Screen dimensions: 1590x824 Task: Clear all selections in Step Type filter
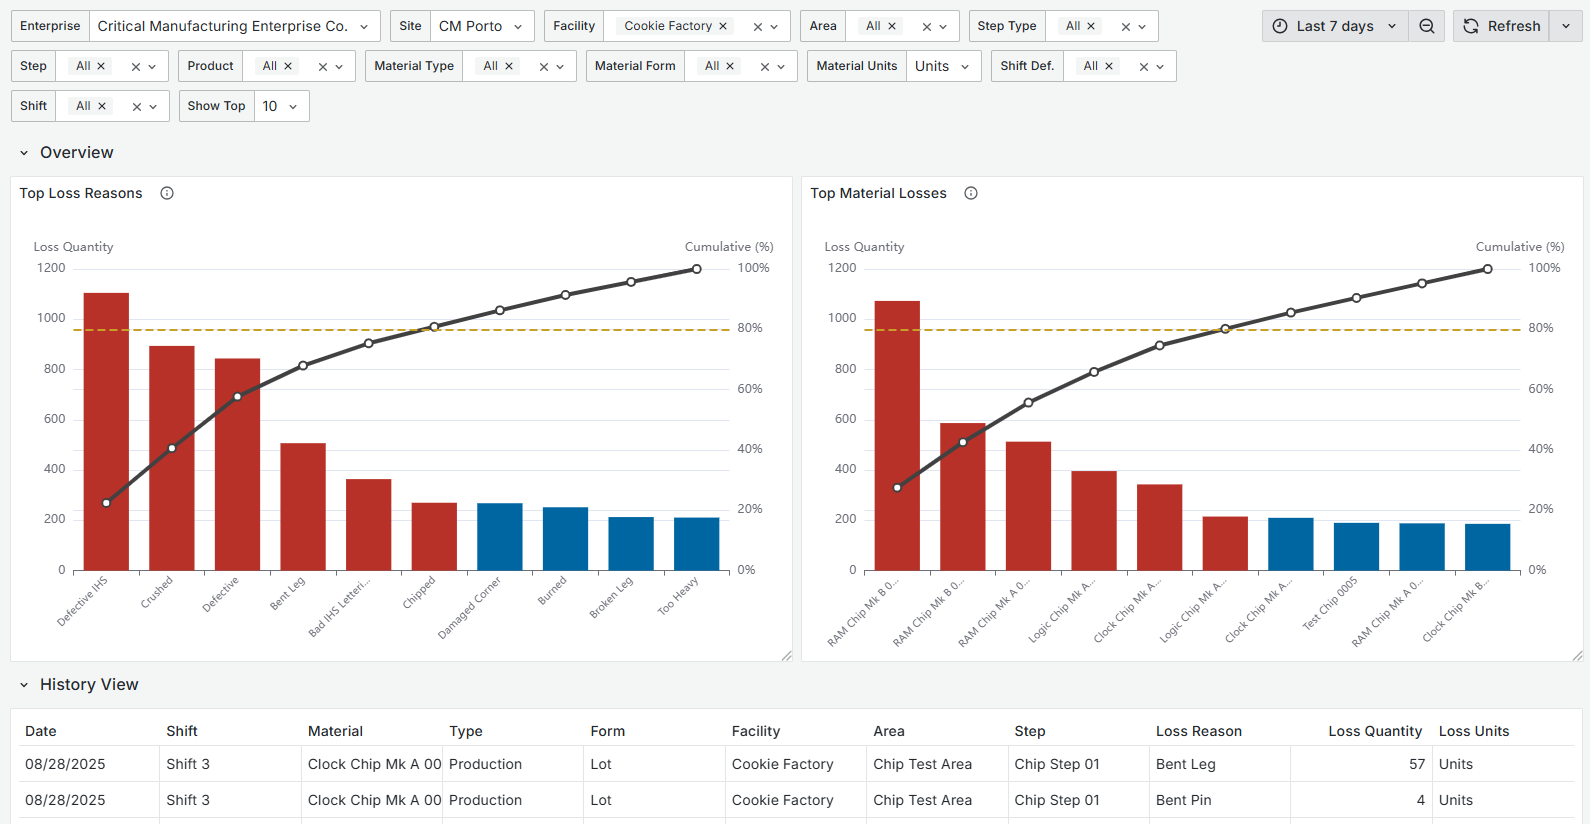1125,27
